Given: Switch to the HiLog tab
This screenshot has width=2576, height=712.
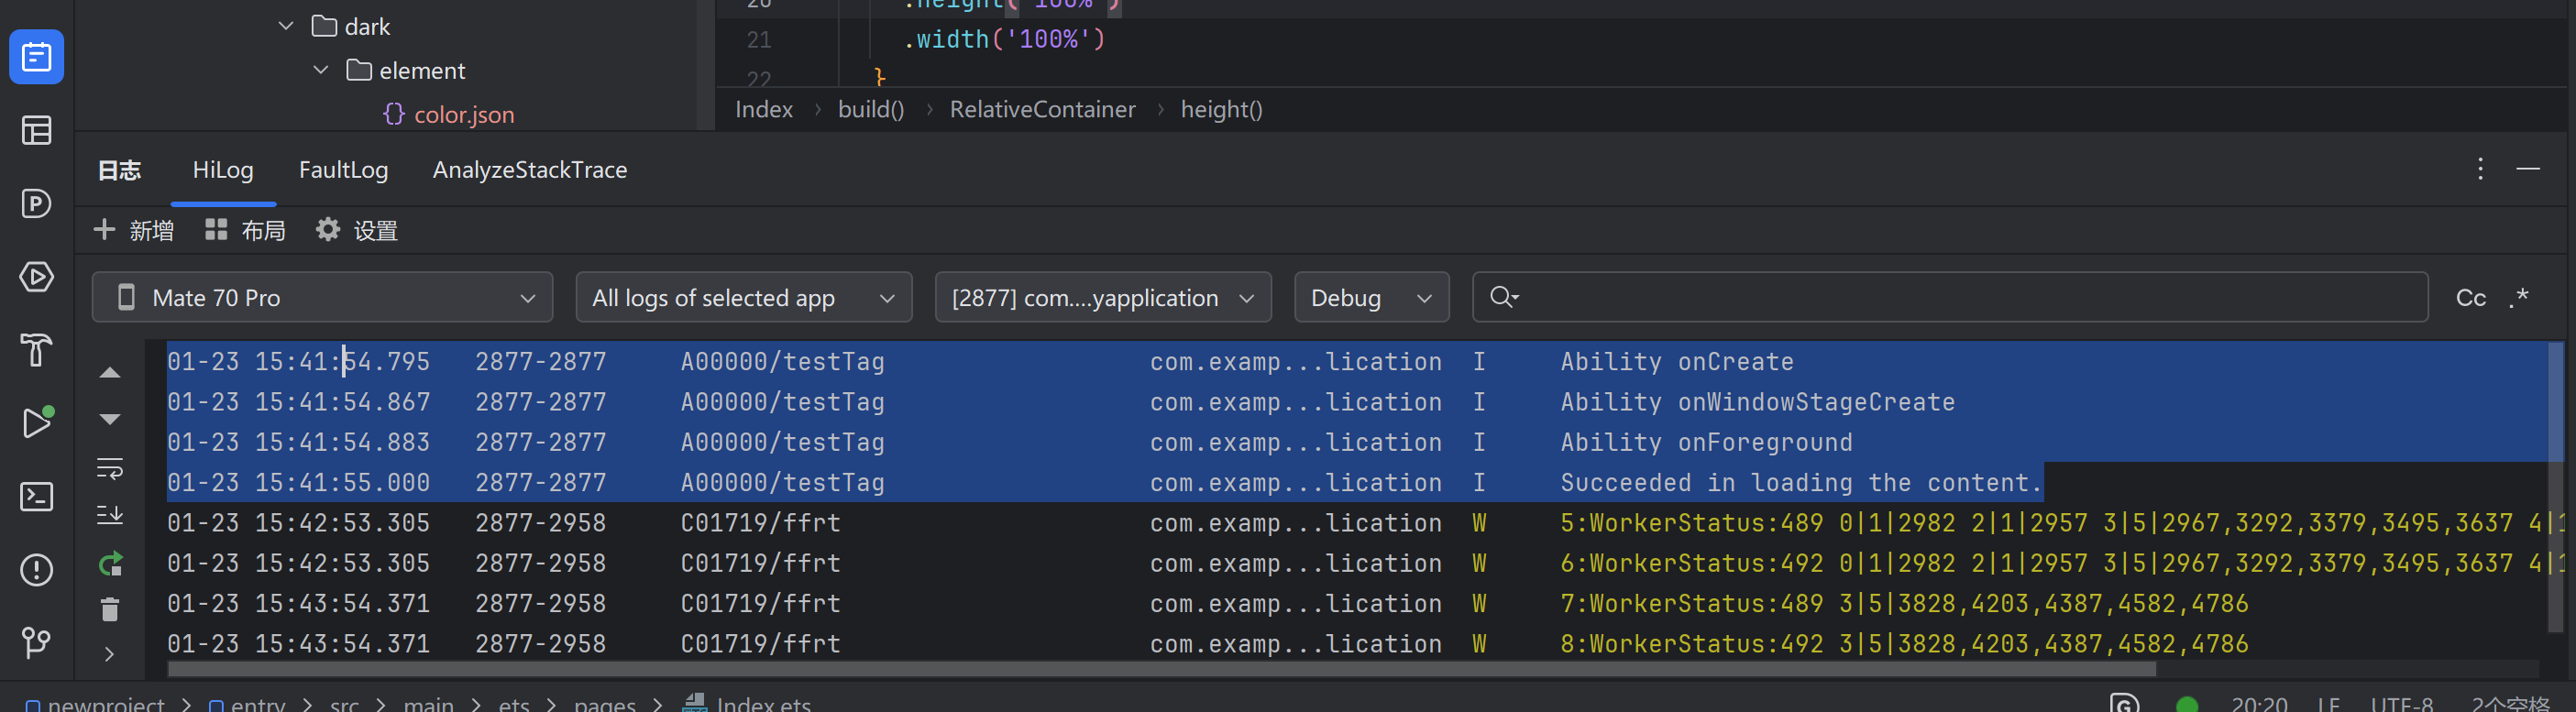Looking at the screenshot, I should tap(223, 170).
